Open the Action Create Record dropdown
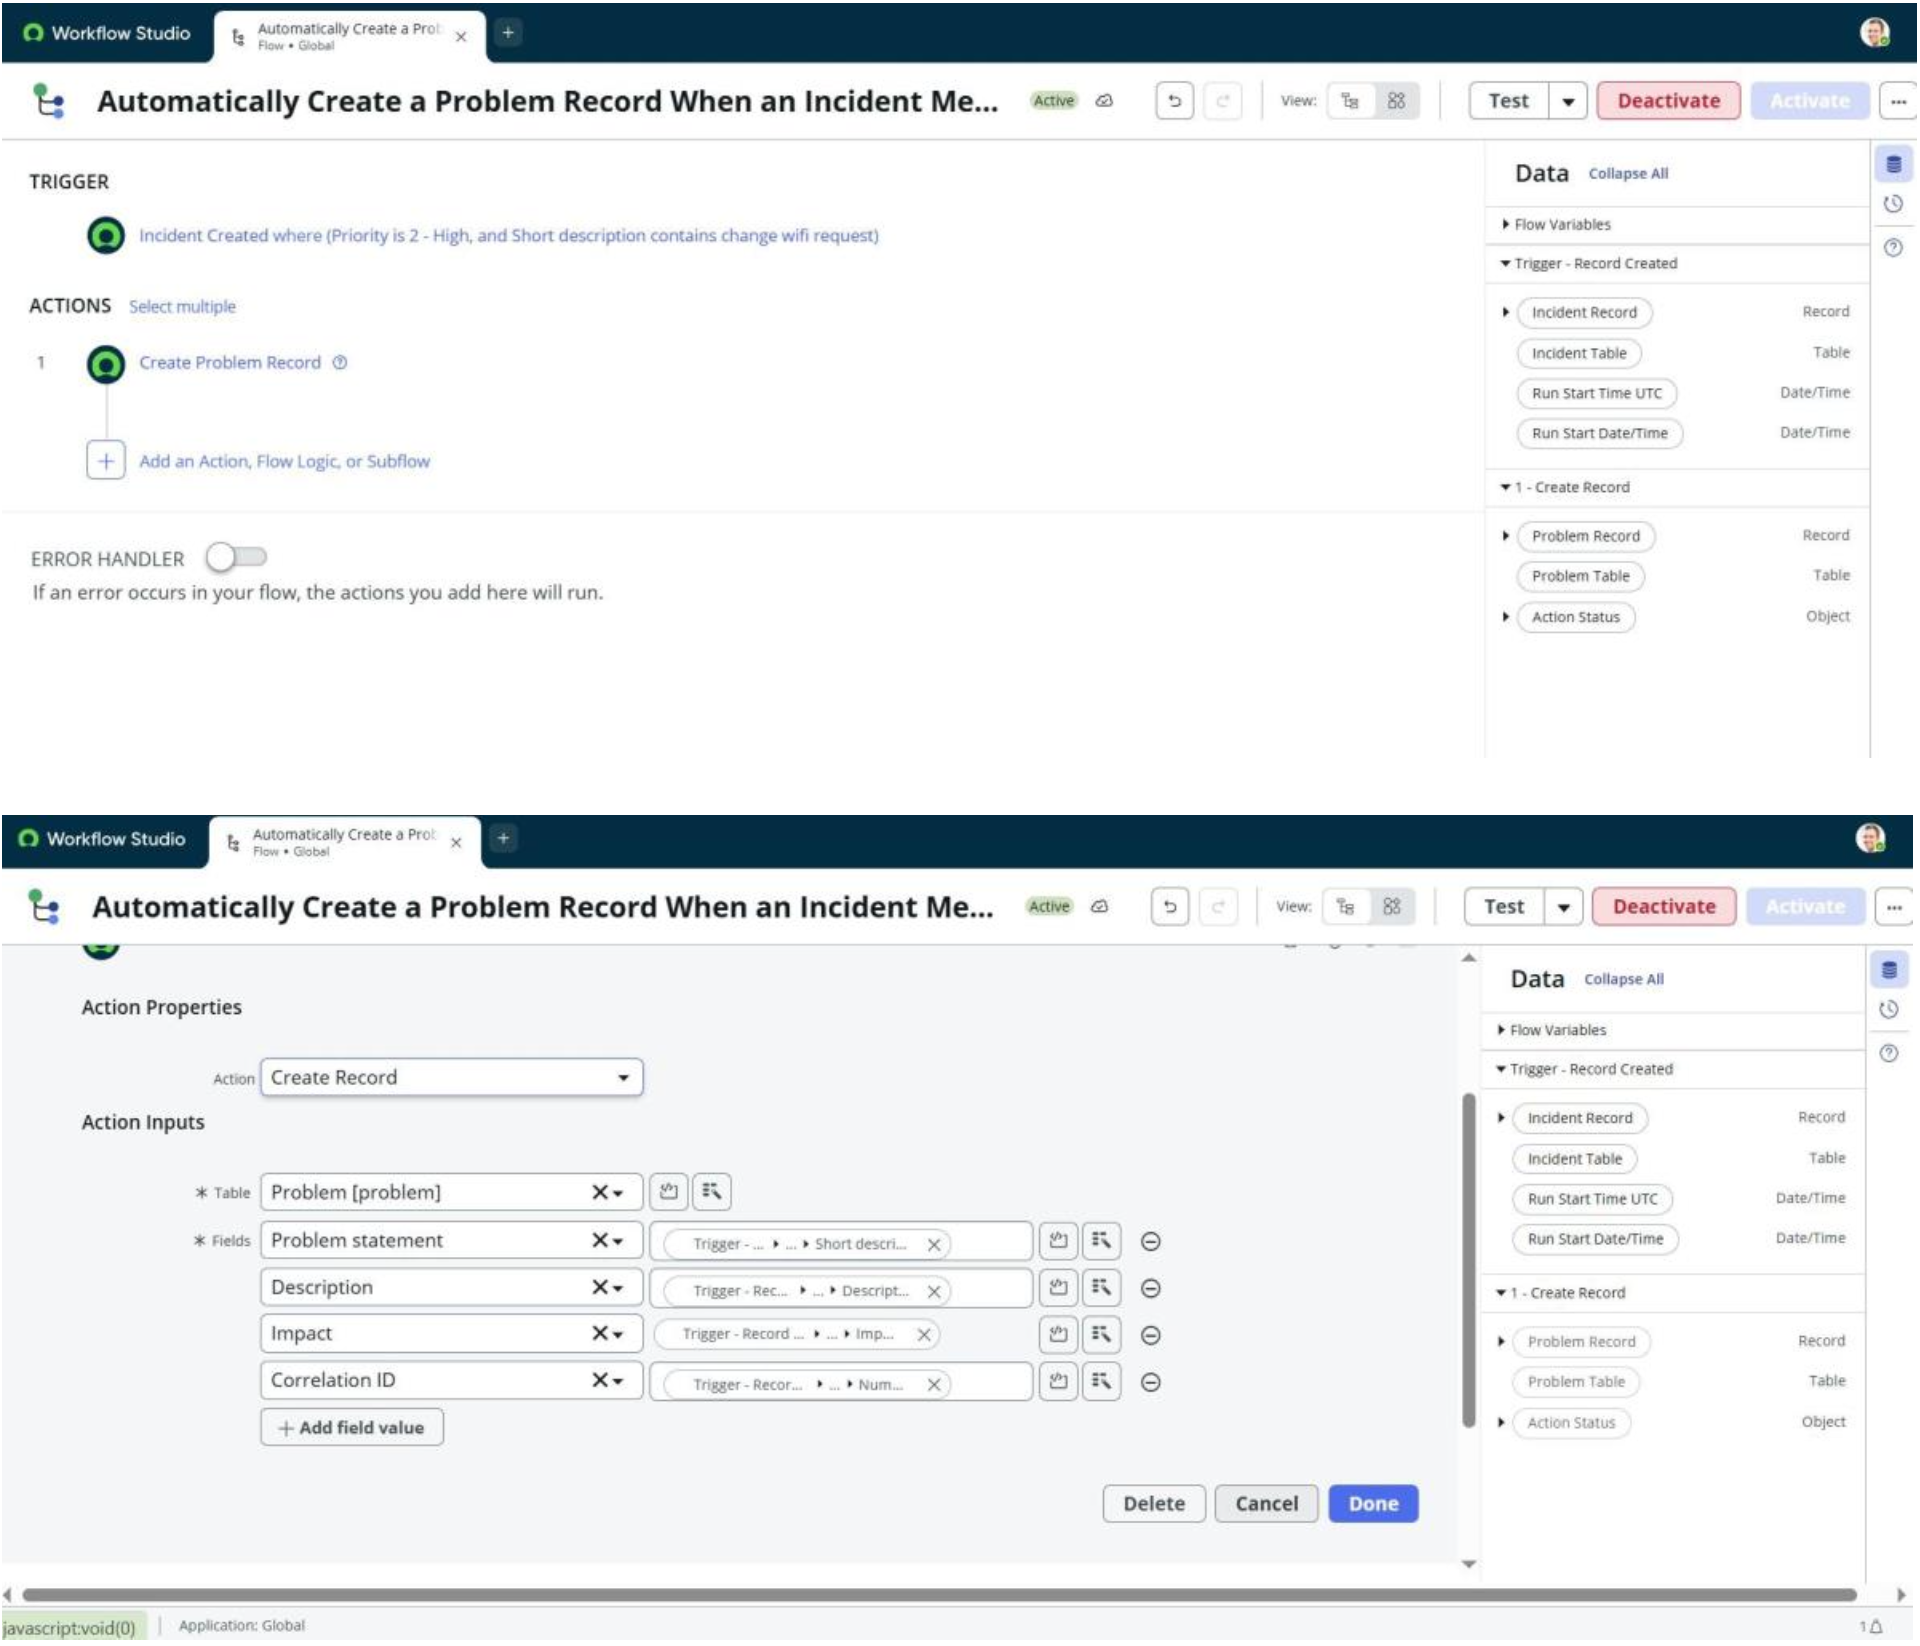Viewport: 1920px width, 1646px height. pos(451,1077)
